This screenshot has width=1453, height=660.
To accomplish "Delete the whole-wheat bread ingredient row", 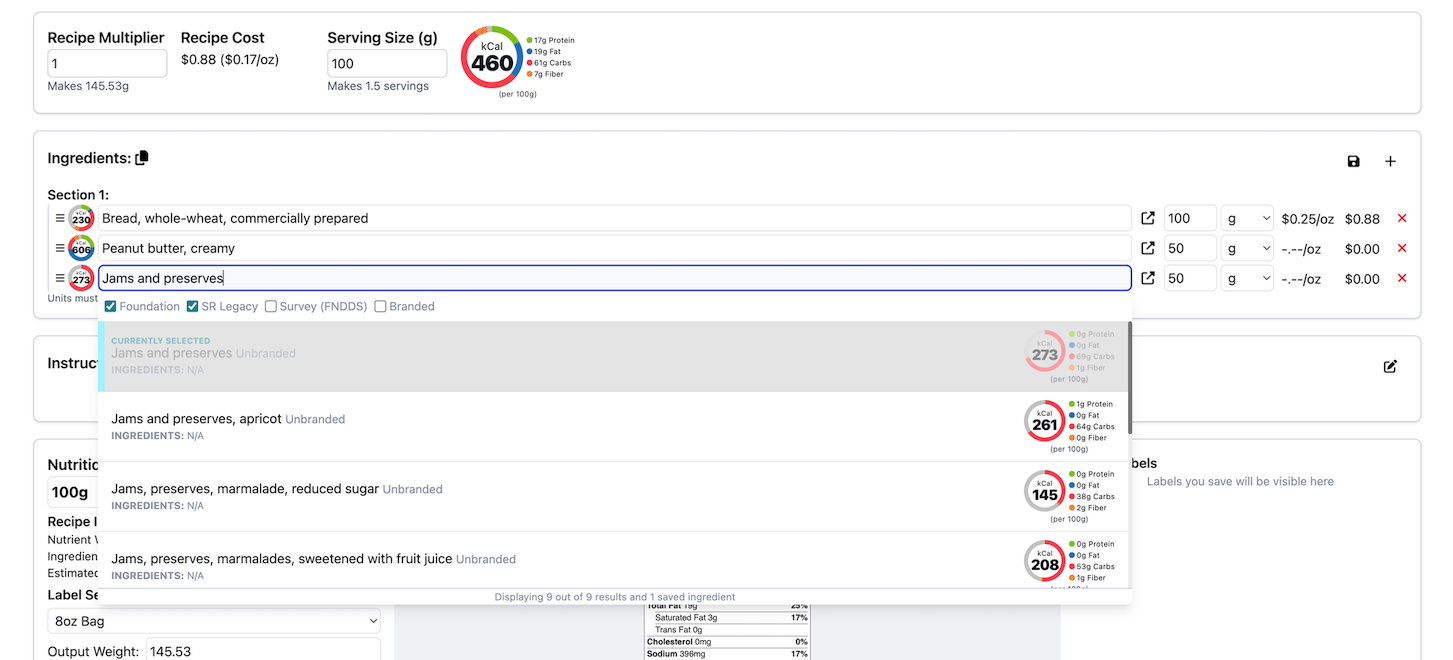I will pyautogui.click(x=1401, y=219).
